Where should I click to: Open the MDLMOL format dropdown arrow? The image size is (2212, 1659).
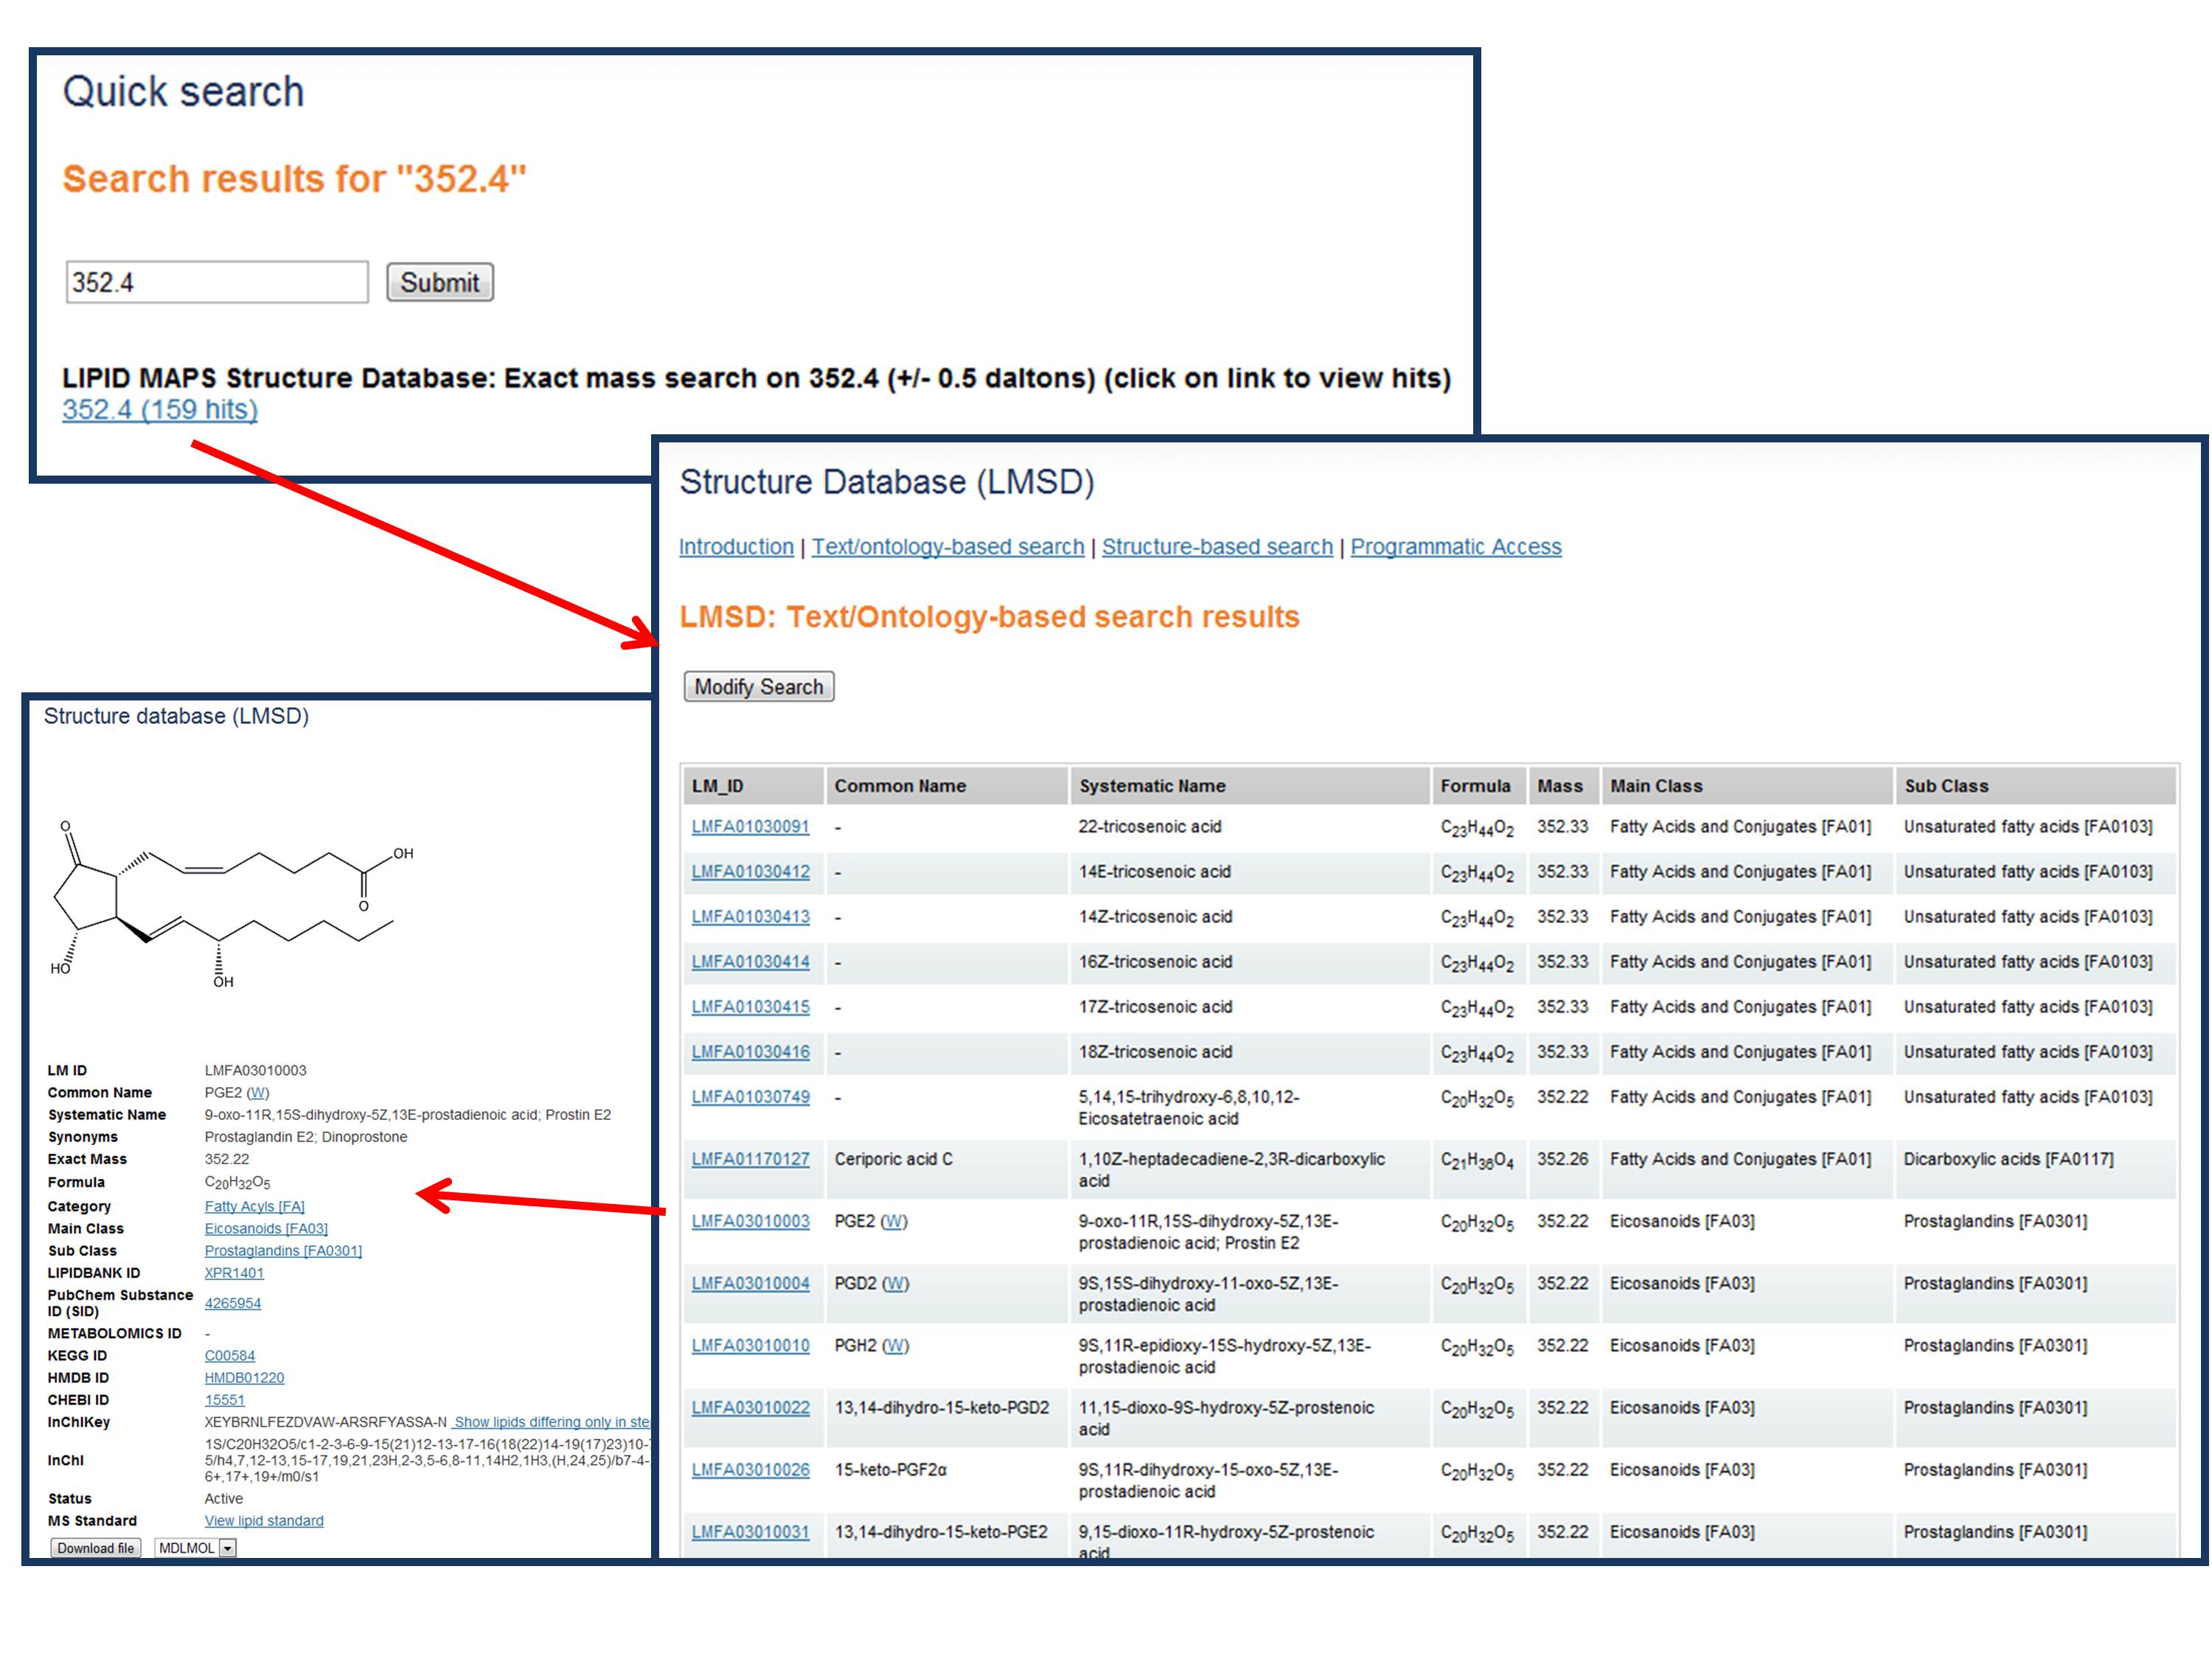(x=228, y=1548)
